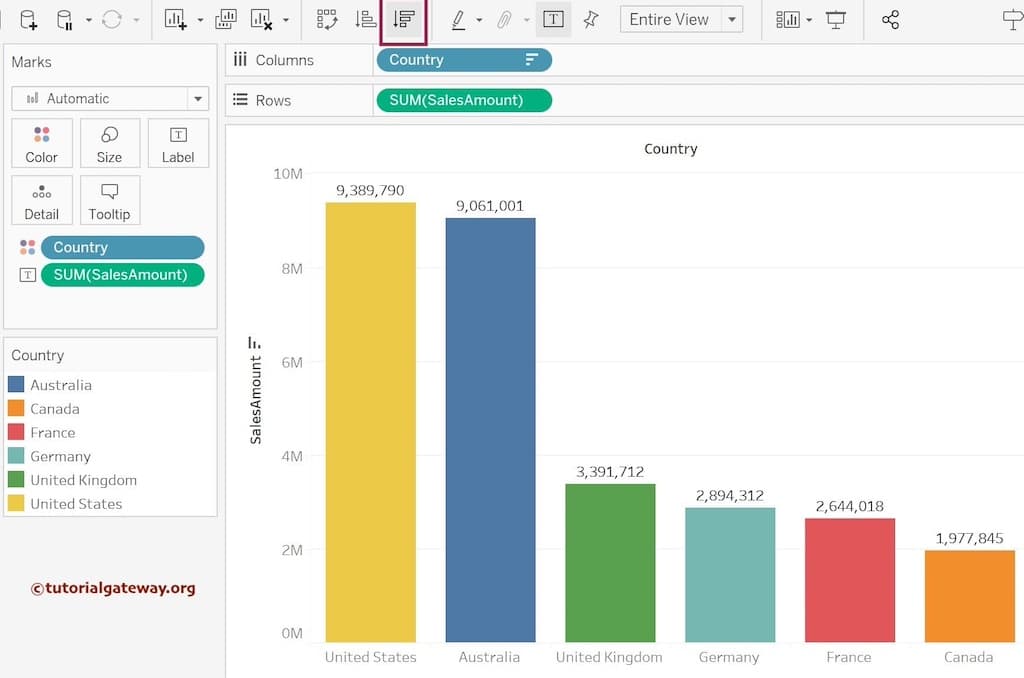Image resolution: width=1024 pixels, height=678 pixels.
Task: Click the Tooltip button in Marks card
Action: coord(110,200)
